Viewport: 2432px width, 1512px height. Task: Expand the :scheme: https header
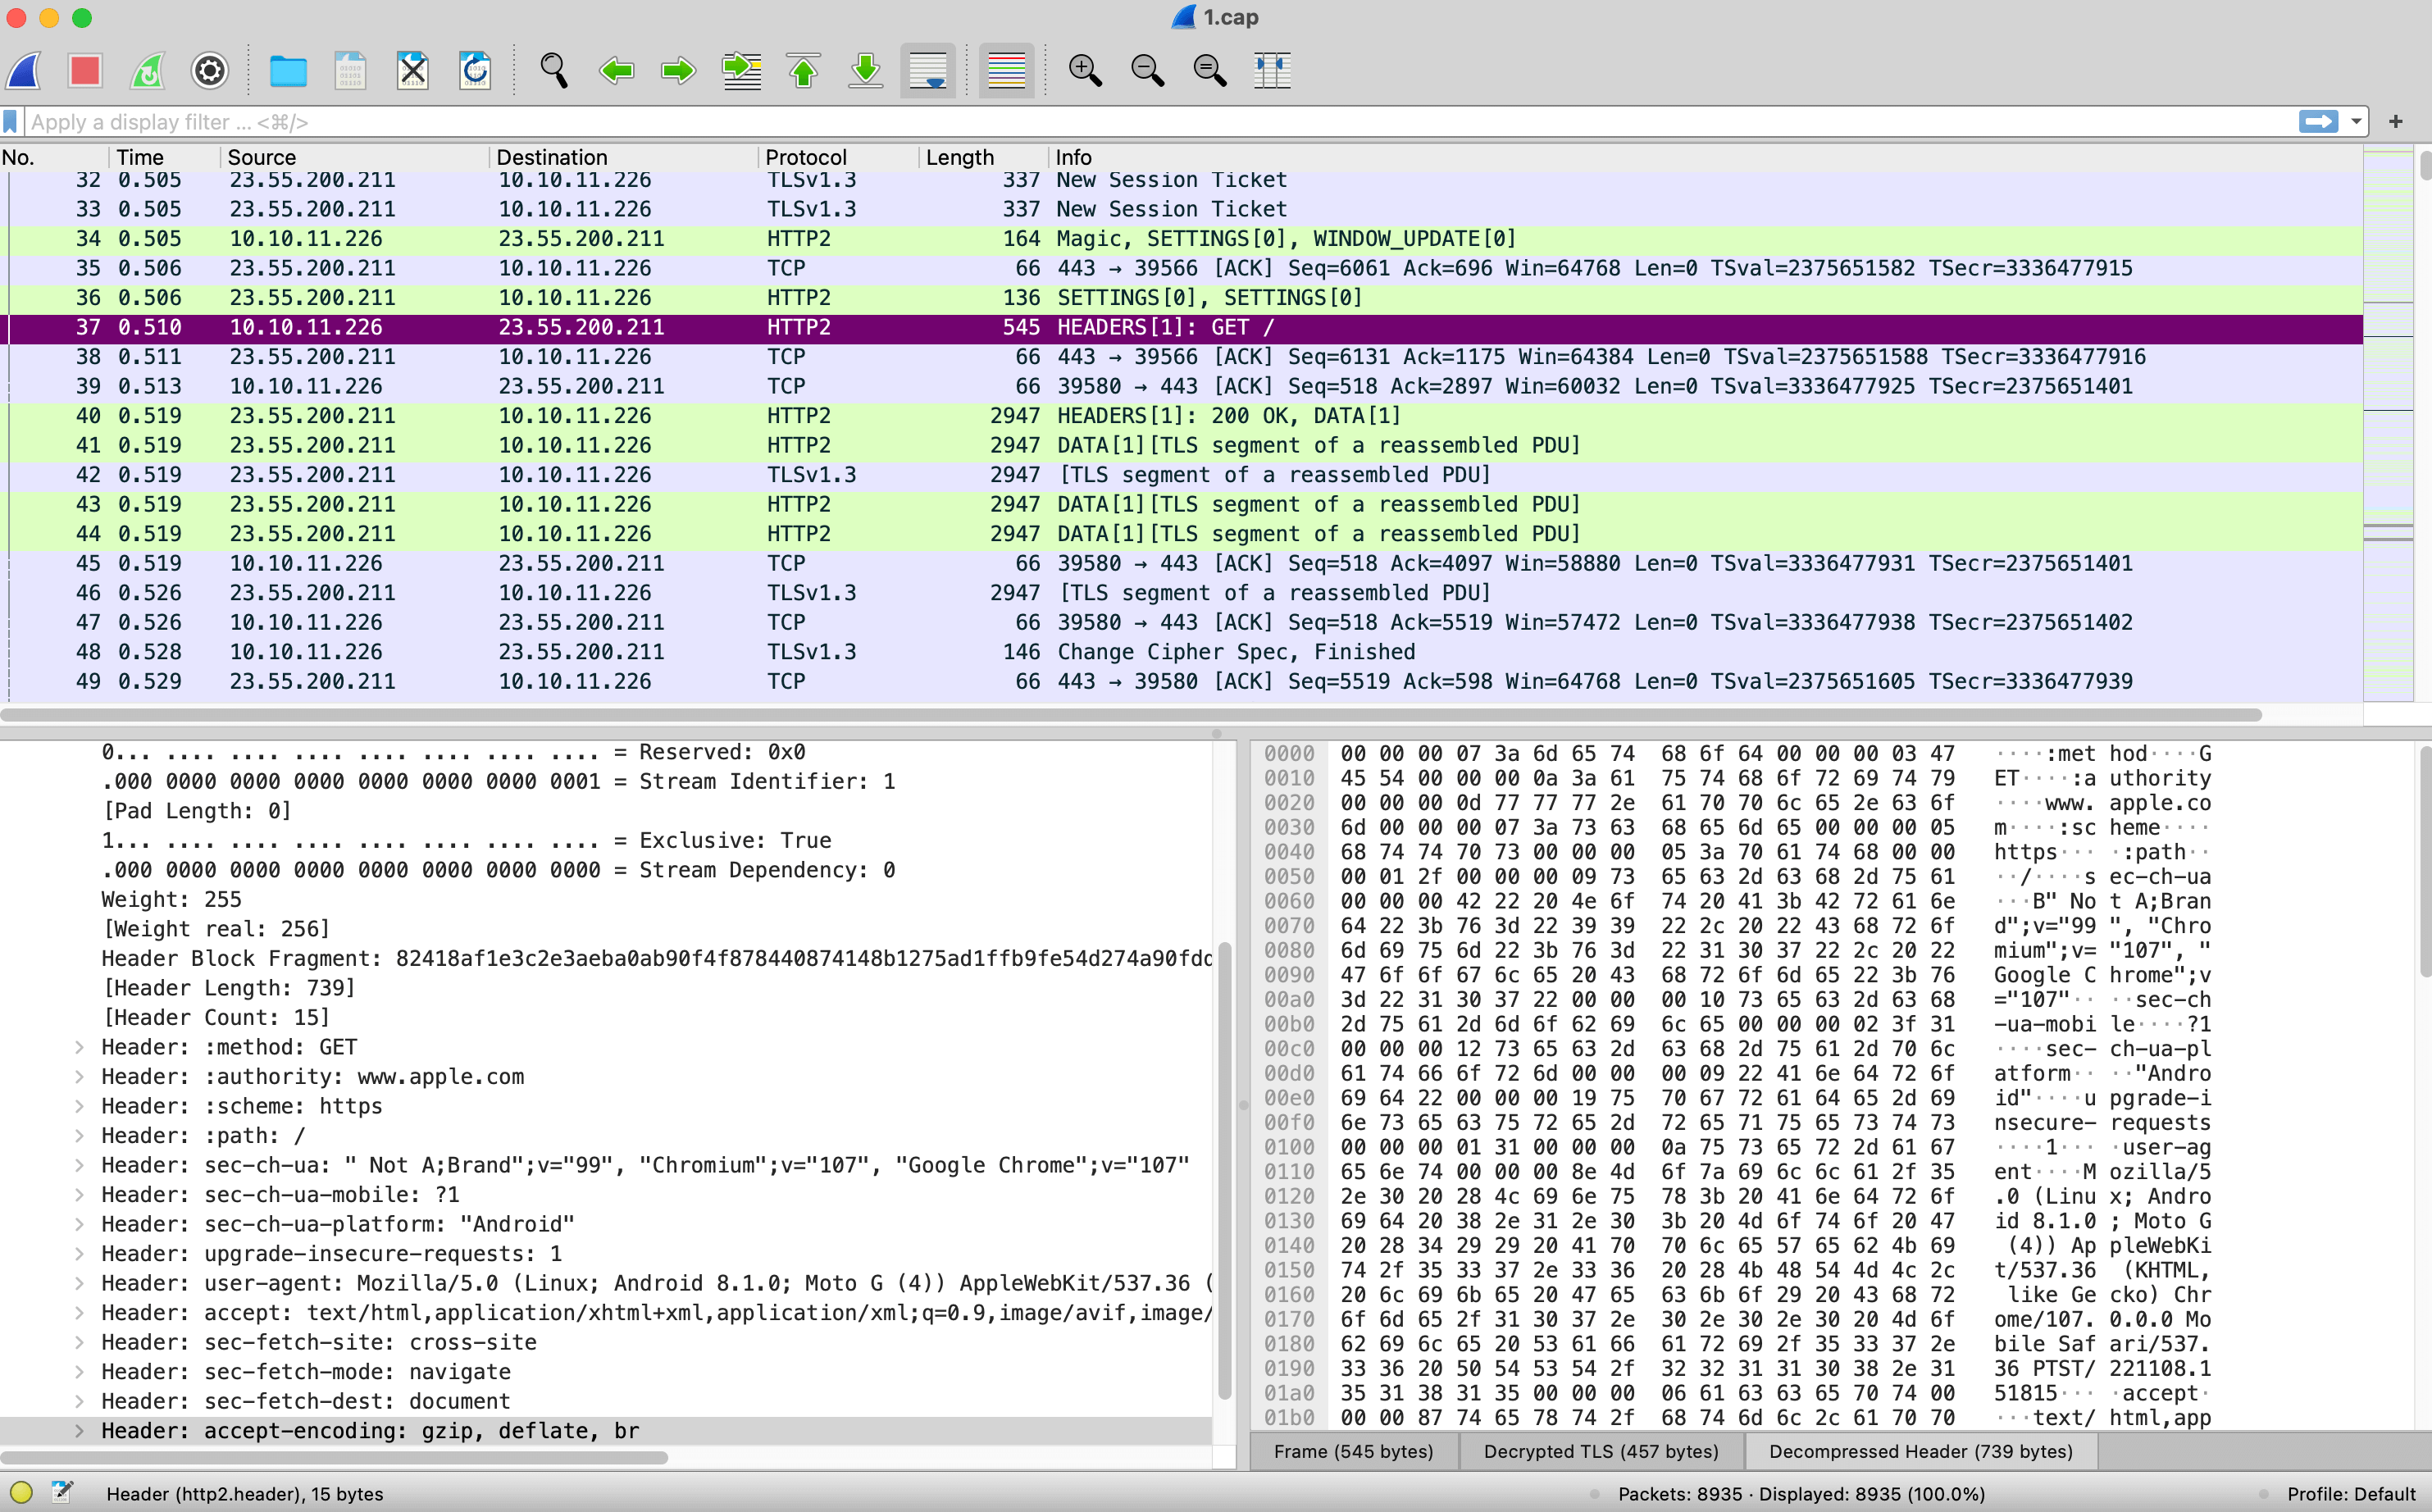(79, 1106)
